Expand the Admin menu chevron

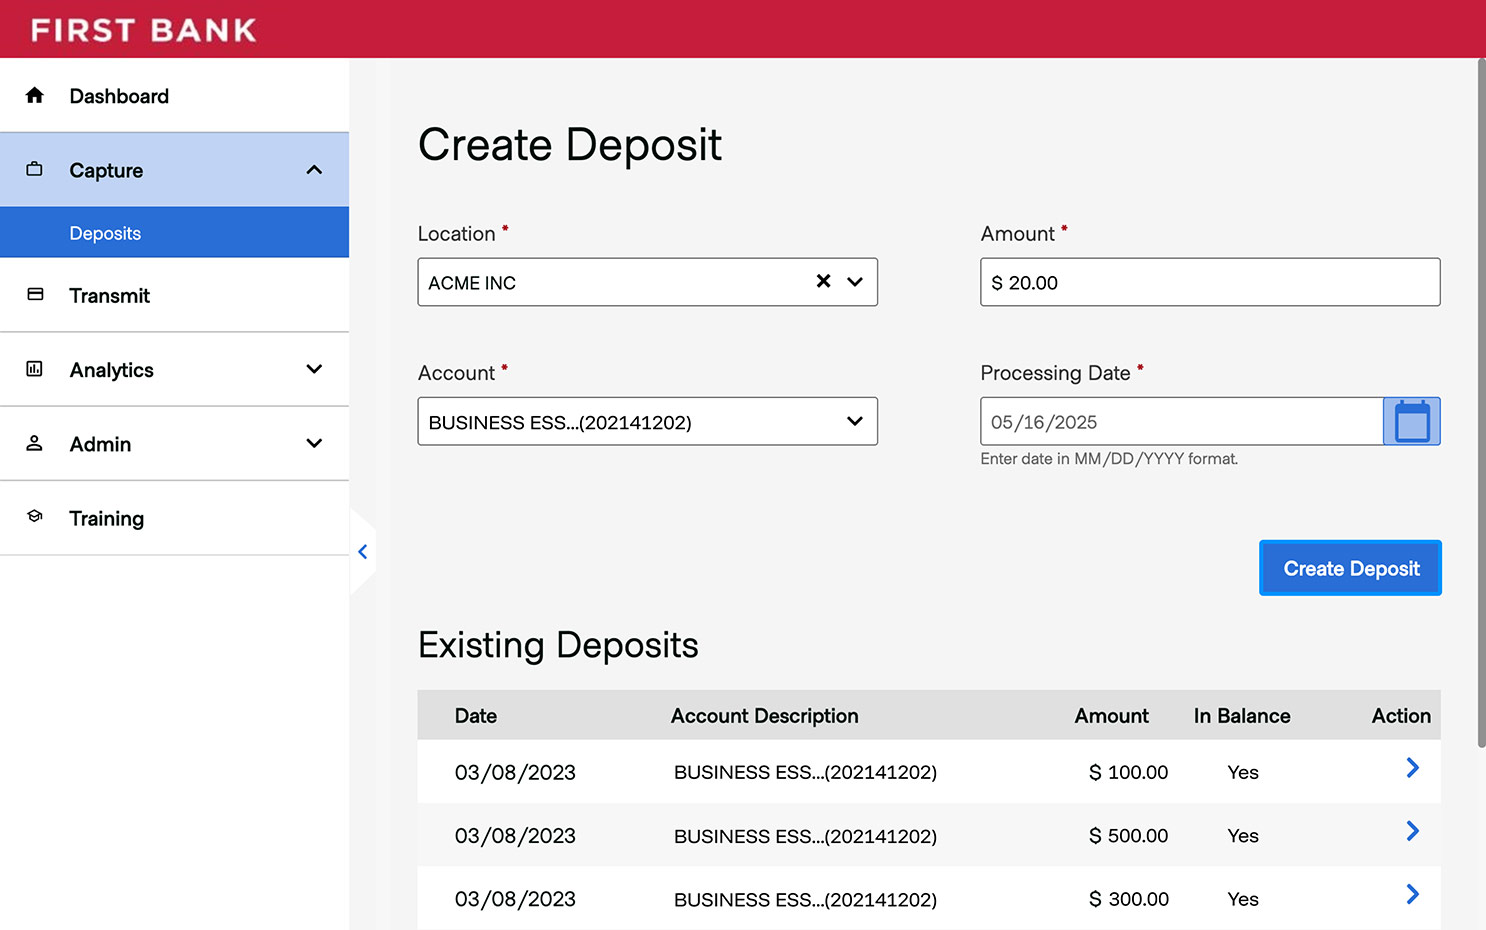click(x=314, y=443)
